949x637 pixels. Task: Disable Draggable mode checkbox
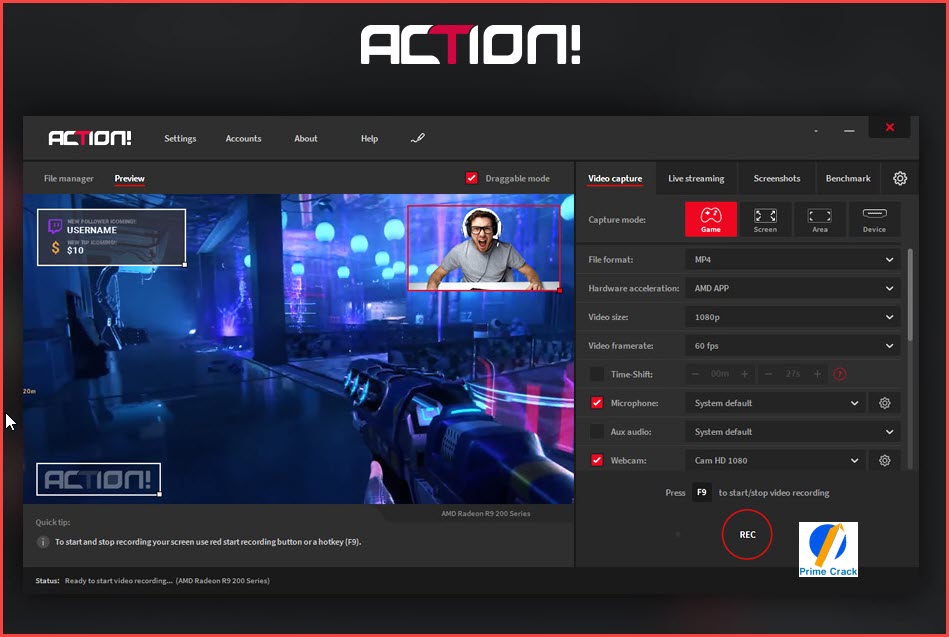471,178
